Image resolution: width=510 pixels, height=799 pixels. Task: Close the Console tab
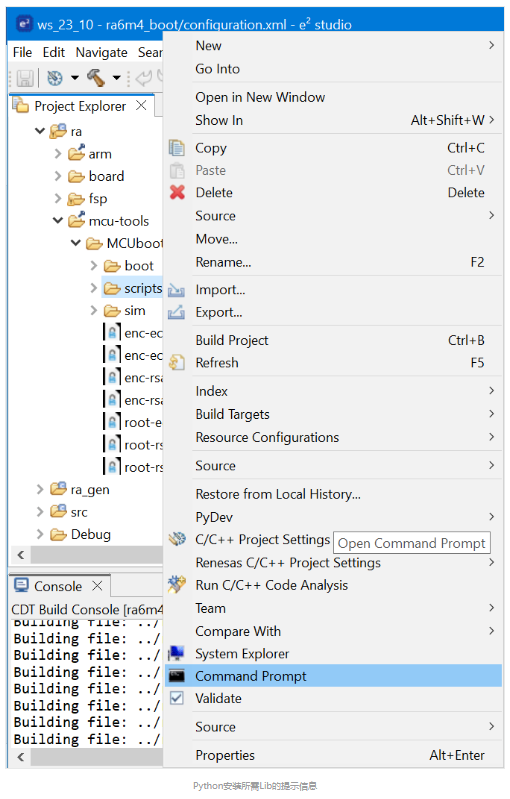pos(97,585)
